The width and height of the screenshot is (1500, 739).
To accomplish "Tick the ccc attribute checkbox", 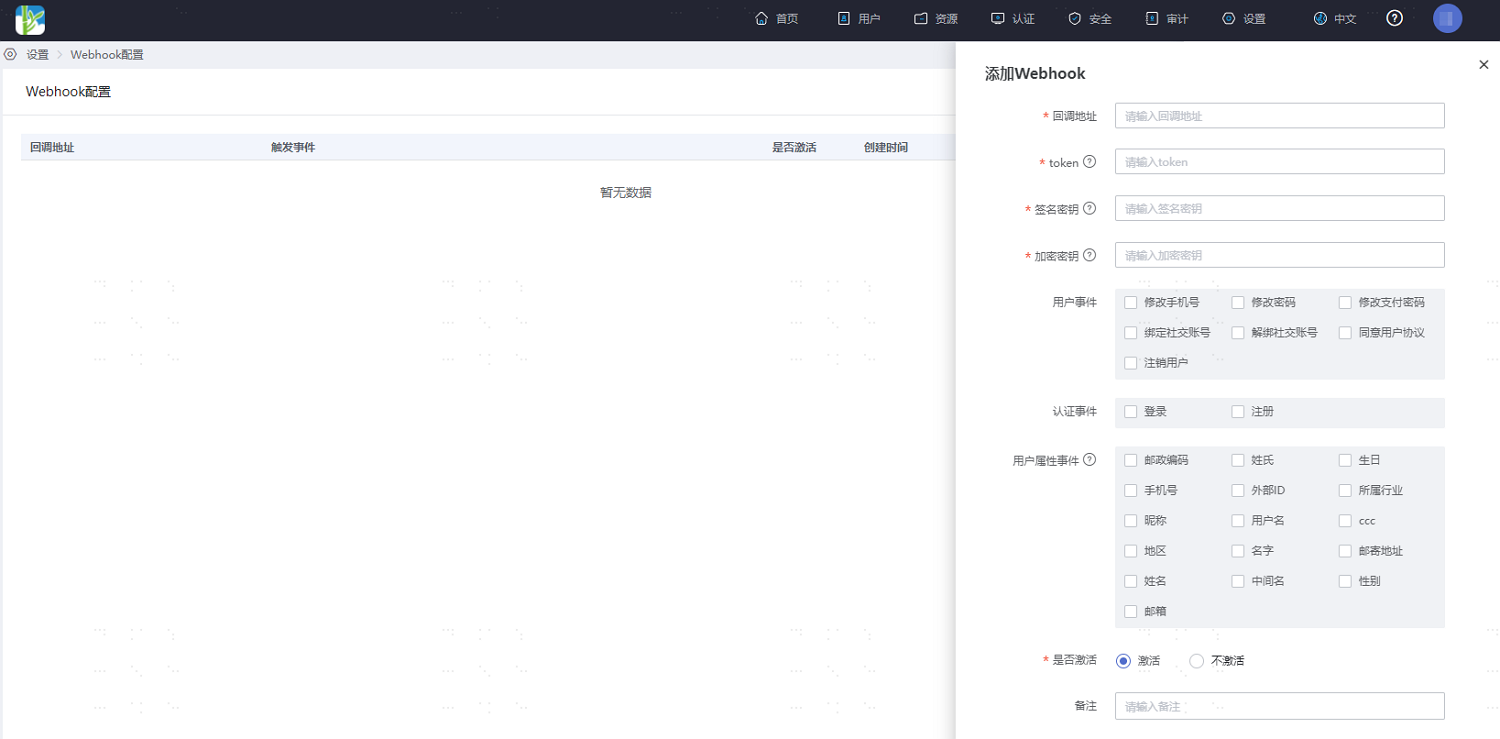I will tap(1345, 521).
